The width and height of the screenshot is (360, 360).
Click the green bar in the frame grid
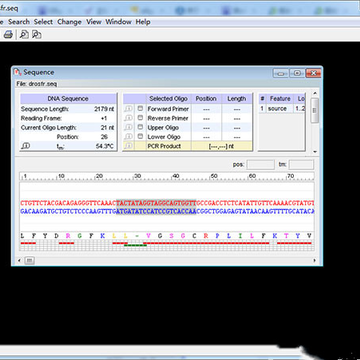(x=135, y=245)
